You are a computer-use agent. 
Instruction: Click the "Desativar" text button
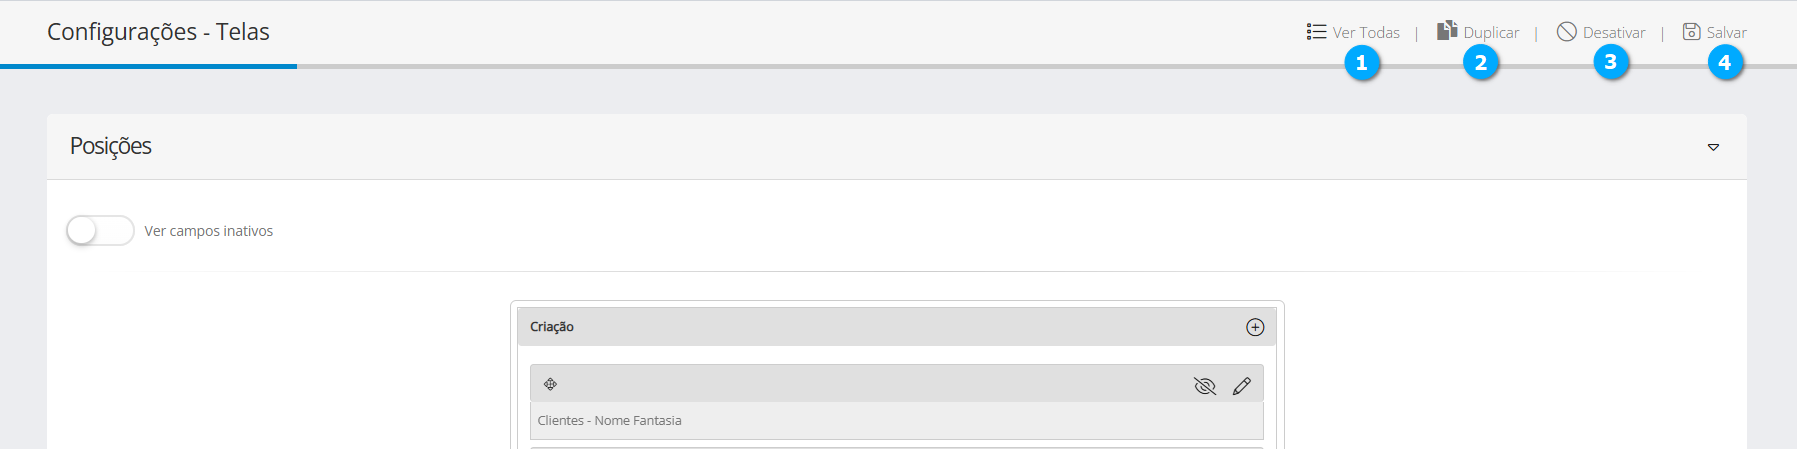[1614, 33]
